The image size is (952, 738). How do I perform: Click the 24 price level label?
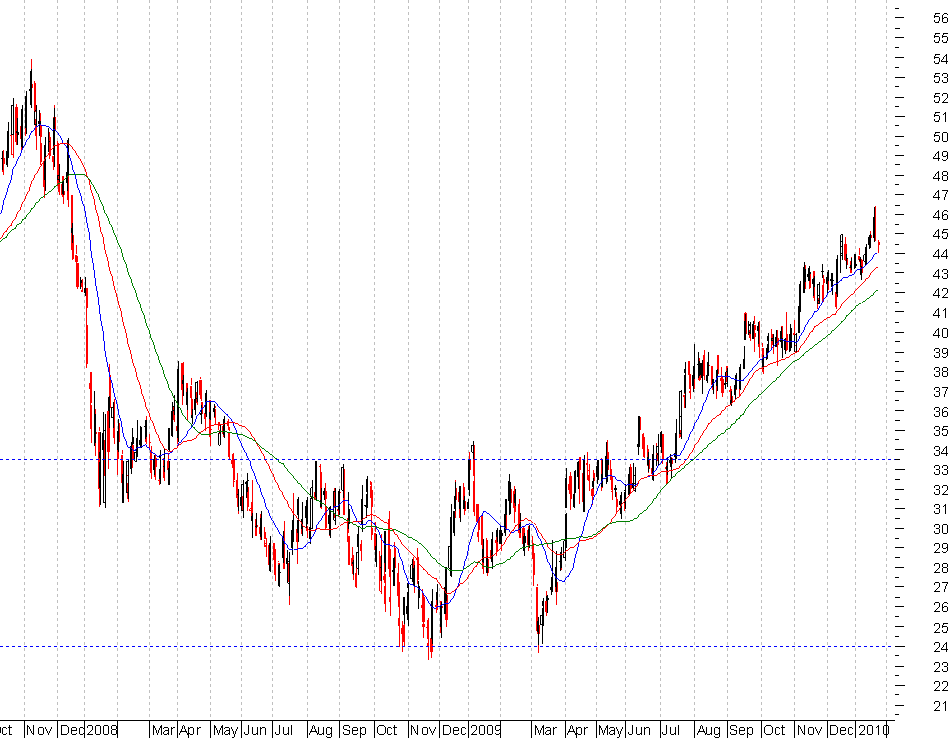(x=940, y=647)
